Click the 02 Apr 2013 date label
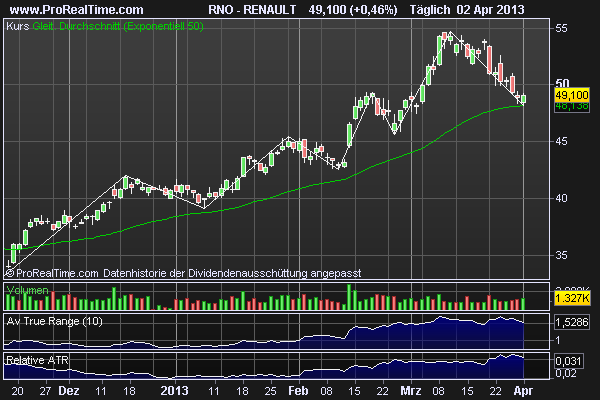 point(491,10)
